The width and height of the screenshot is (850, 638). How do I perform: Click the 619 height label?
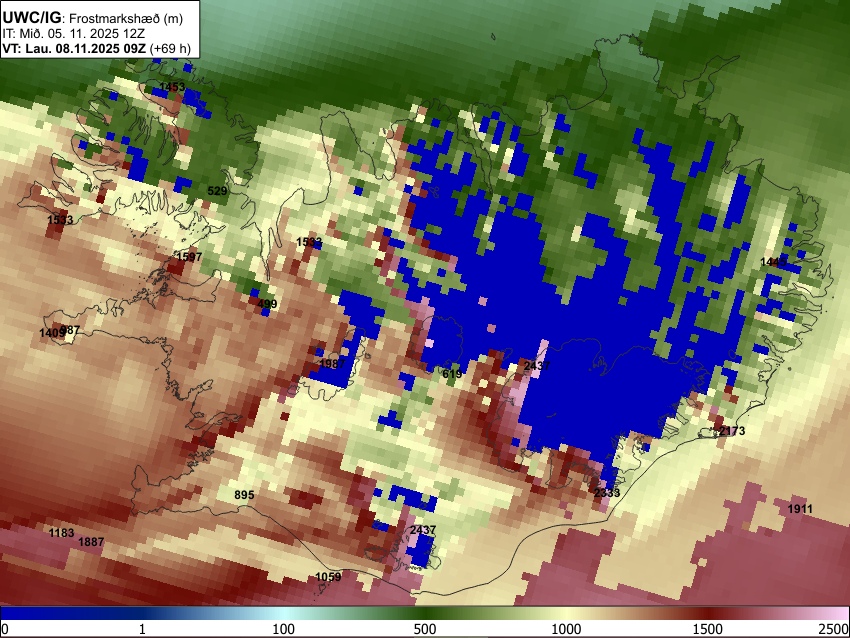click(452, 374)
